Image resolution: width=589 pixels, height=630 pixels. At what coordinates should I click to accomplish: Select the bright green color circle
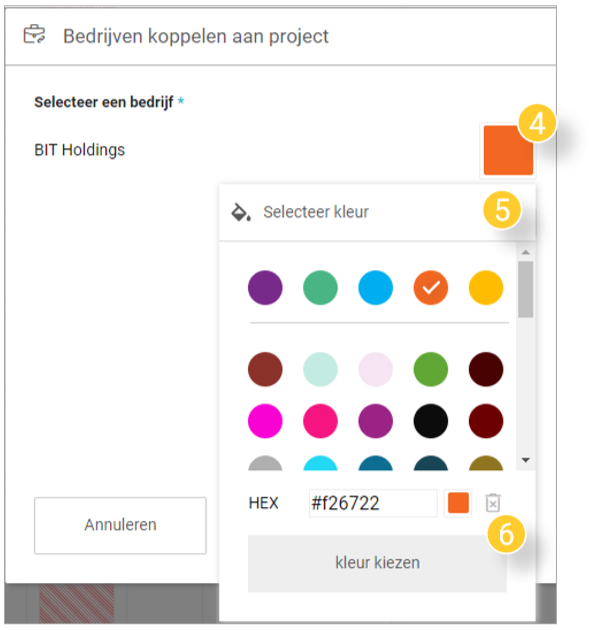pos(431,369)
